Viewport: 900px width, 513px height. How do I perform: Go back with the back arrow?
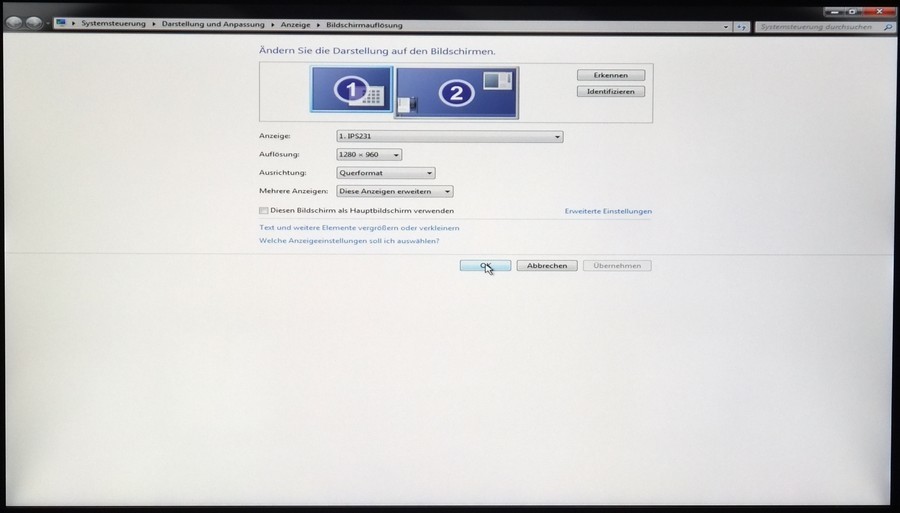(x=14, y=23)
